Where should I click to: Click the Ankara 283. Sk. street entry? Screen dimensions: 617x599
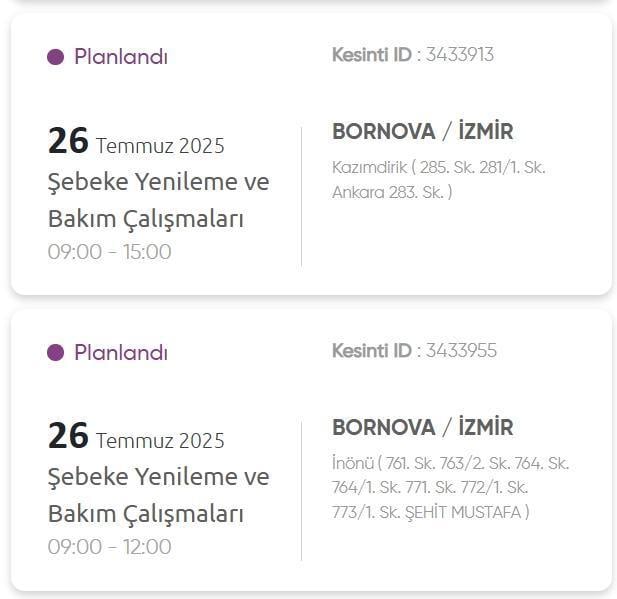coord(388,192)
